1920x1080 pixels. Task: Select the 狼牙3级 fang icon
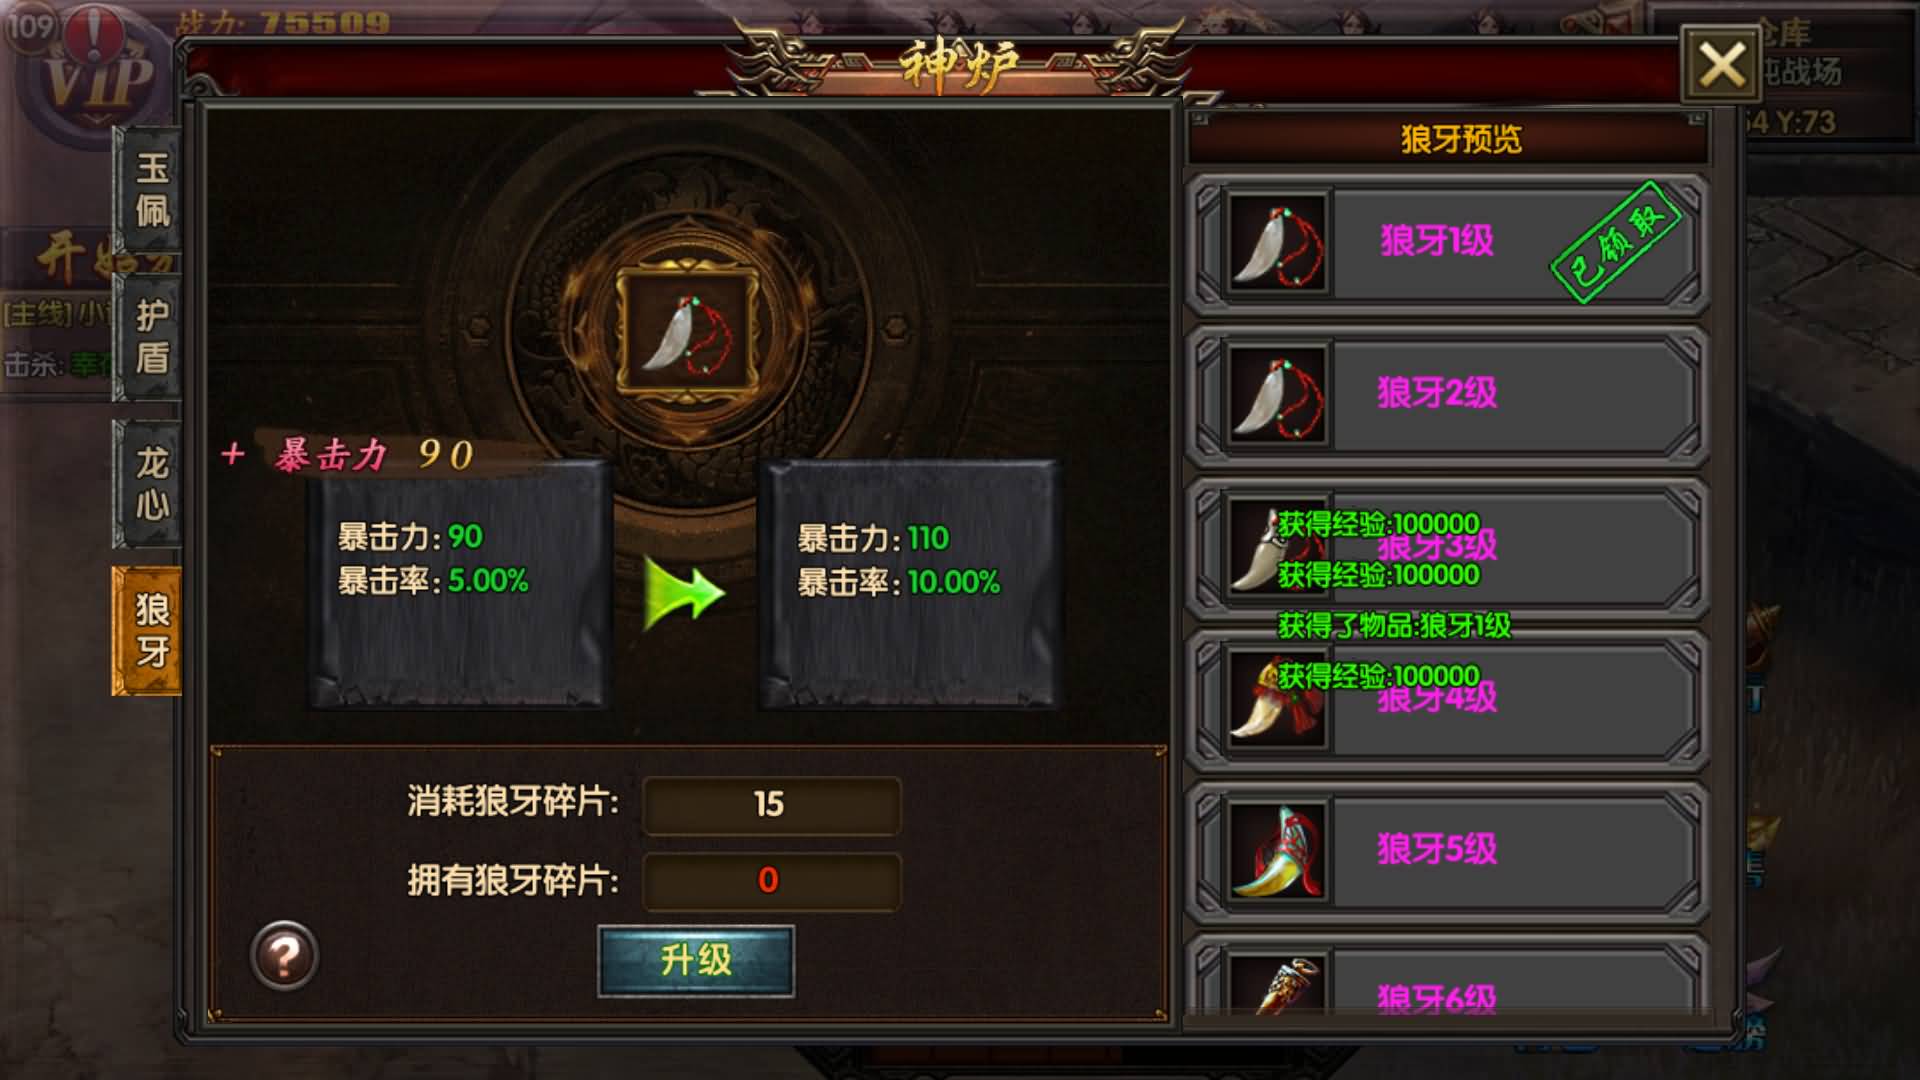pyautogui.click(x=1277, y=547)
